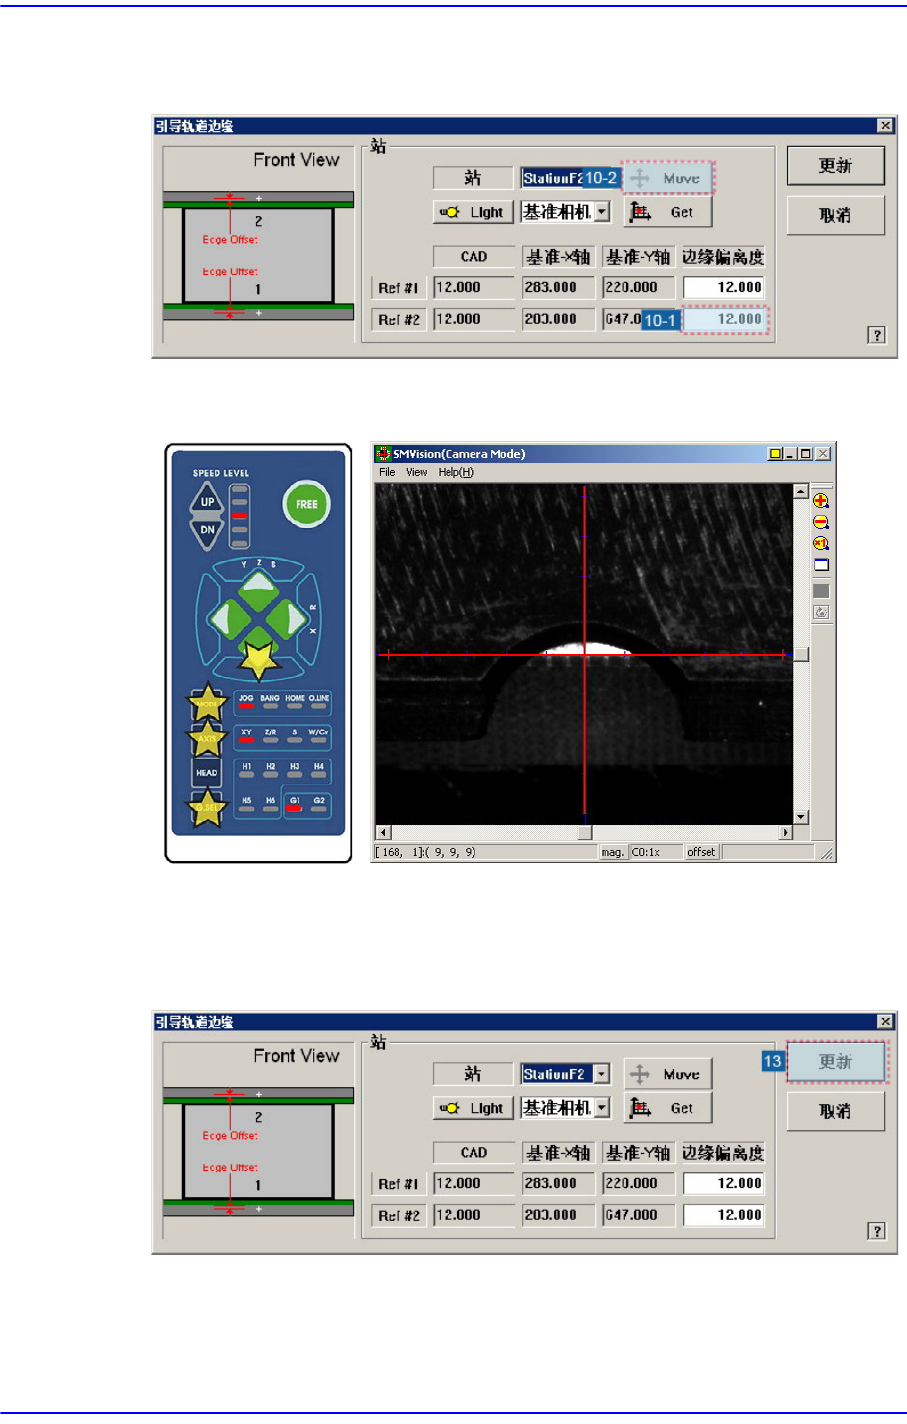Viewport: 907px width, 1424px height.
Task: Click Ref #2 边缘偏离度 input in the lower dialog
Action: [x=724, y=1215]
